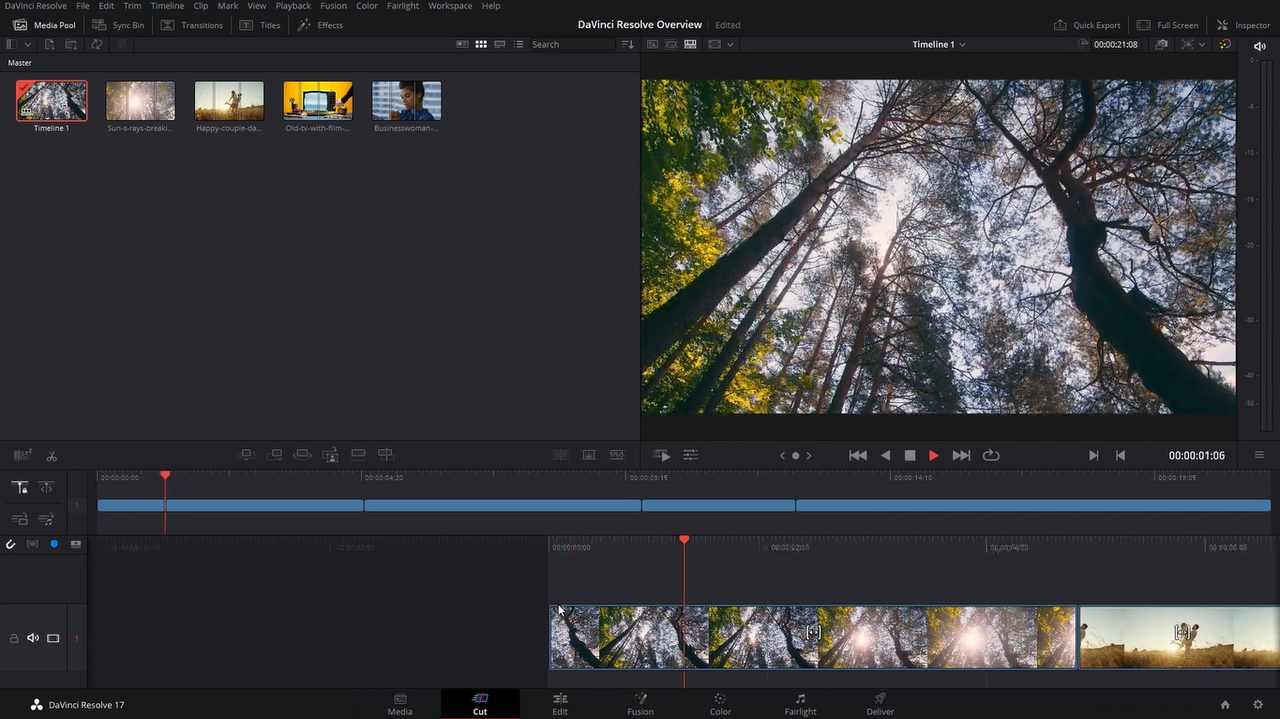Click the Quick Export button

(1087, 25)
